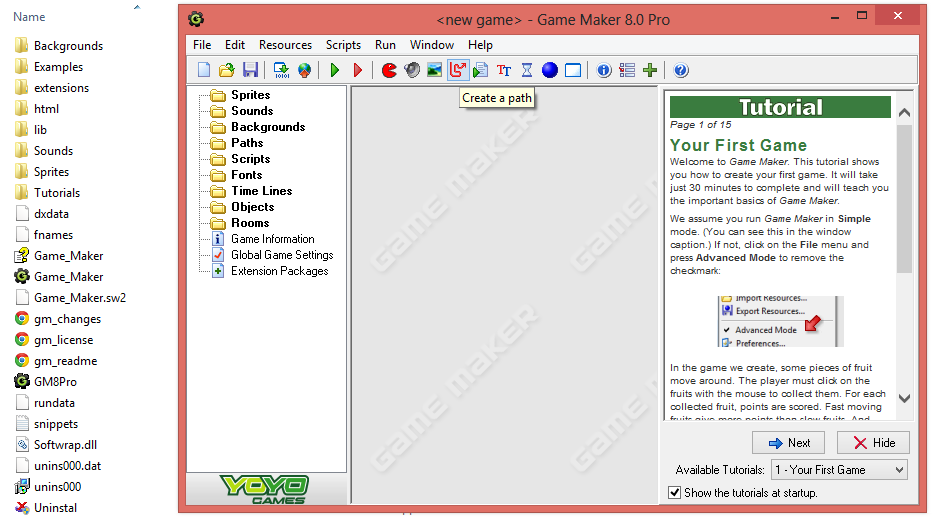Viewport: 935px width, 521px height.
Task: Run the game with the green play arrow
Action: (335, 70)
